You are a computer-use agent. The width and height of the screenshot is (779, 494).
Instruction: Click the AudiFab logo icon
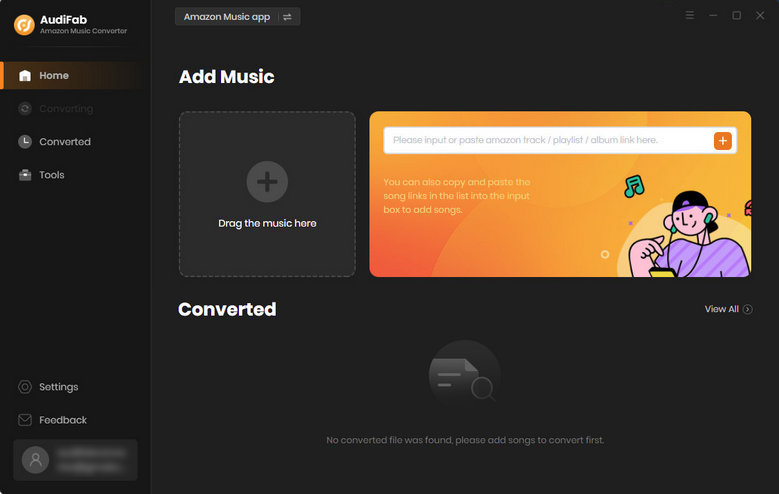click(24, 24)
